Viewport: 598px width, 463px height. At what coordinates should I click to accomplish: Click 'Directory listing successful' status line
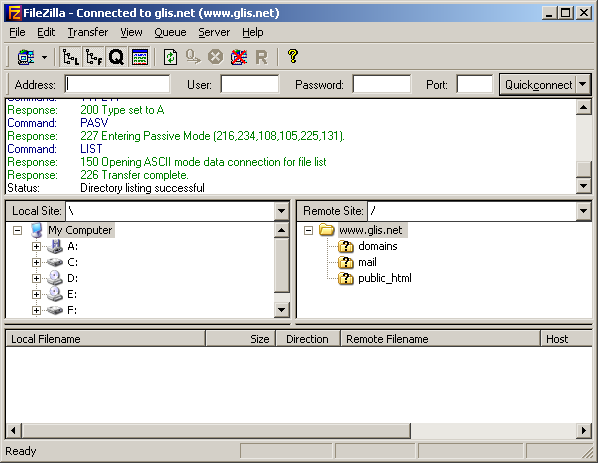[142, 188]
